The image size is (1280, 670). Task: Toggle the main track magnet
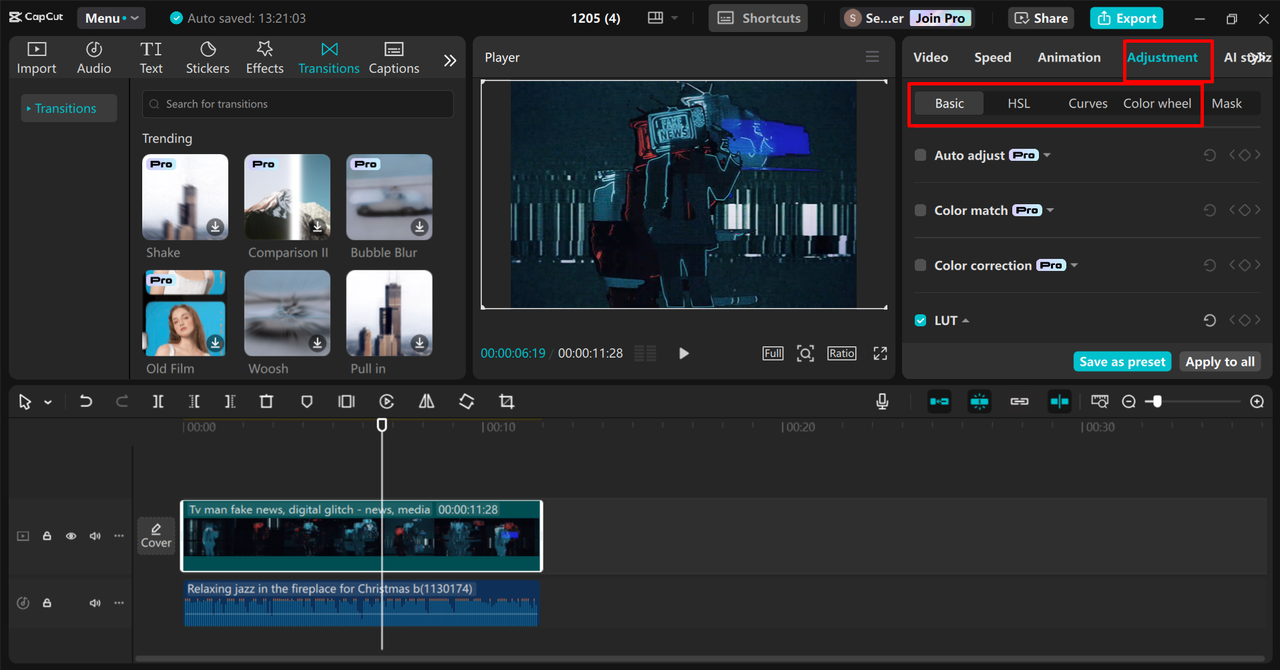pyautogui.click(x=939, y=401)
